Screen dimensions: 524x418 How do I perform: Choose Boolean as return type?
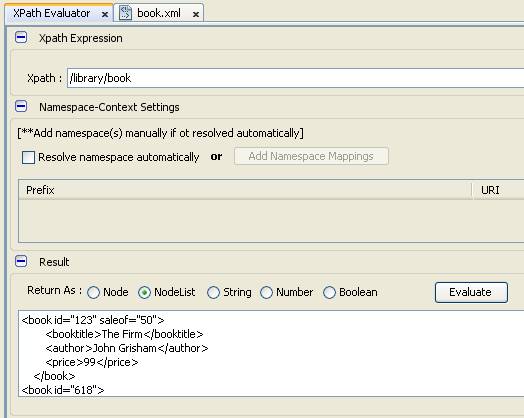tap(329, 292)
